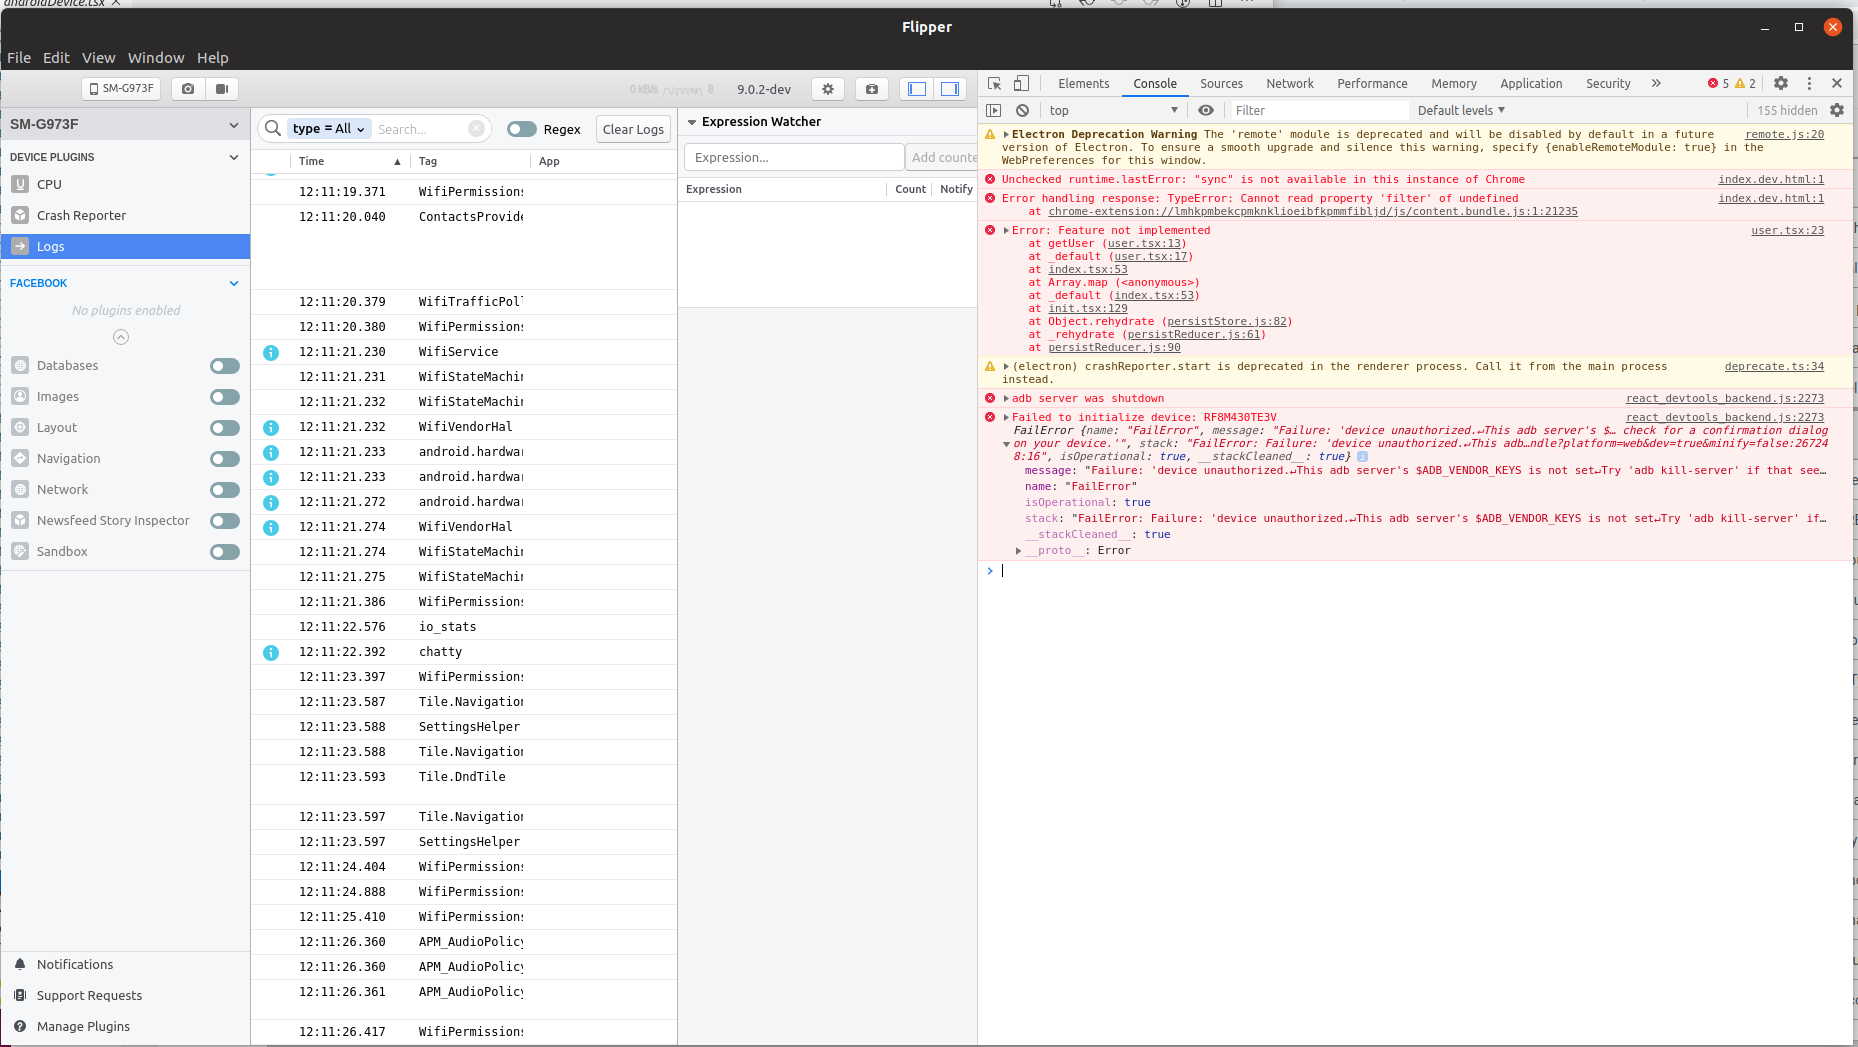The width and height of the screenshot is (1858, 1047).
Task: Open the View menu
Action: pyautogui.click(x=98, y=57)
